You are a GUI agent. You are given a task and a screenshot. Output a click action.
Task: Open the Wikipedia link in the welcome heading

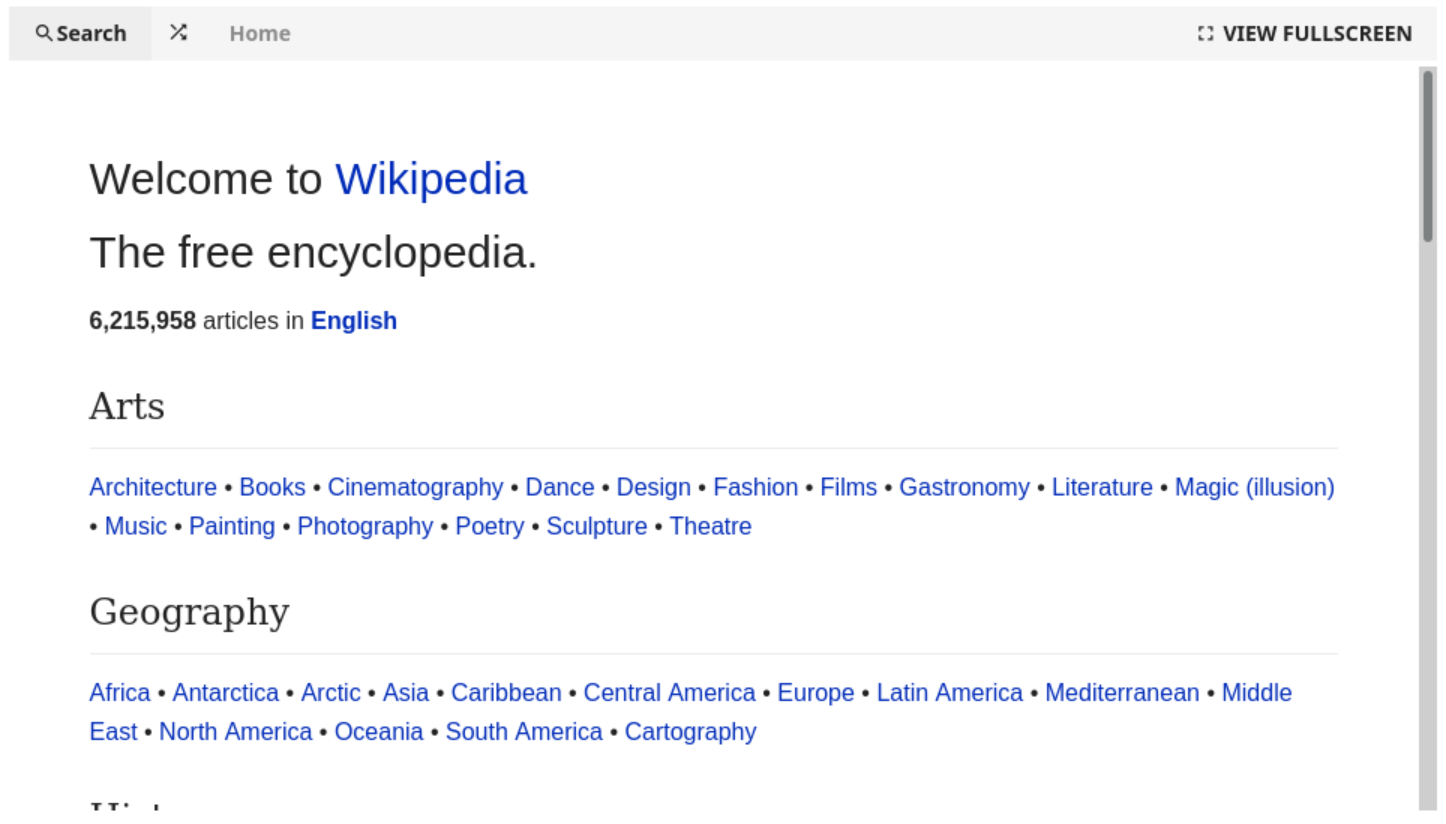point(432,179)
